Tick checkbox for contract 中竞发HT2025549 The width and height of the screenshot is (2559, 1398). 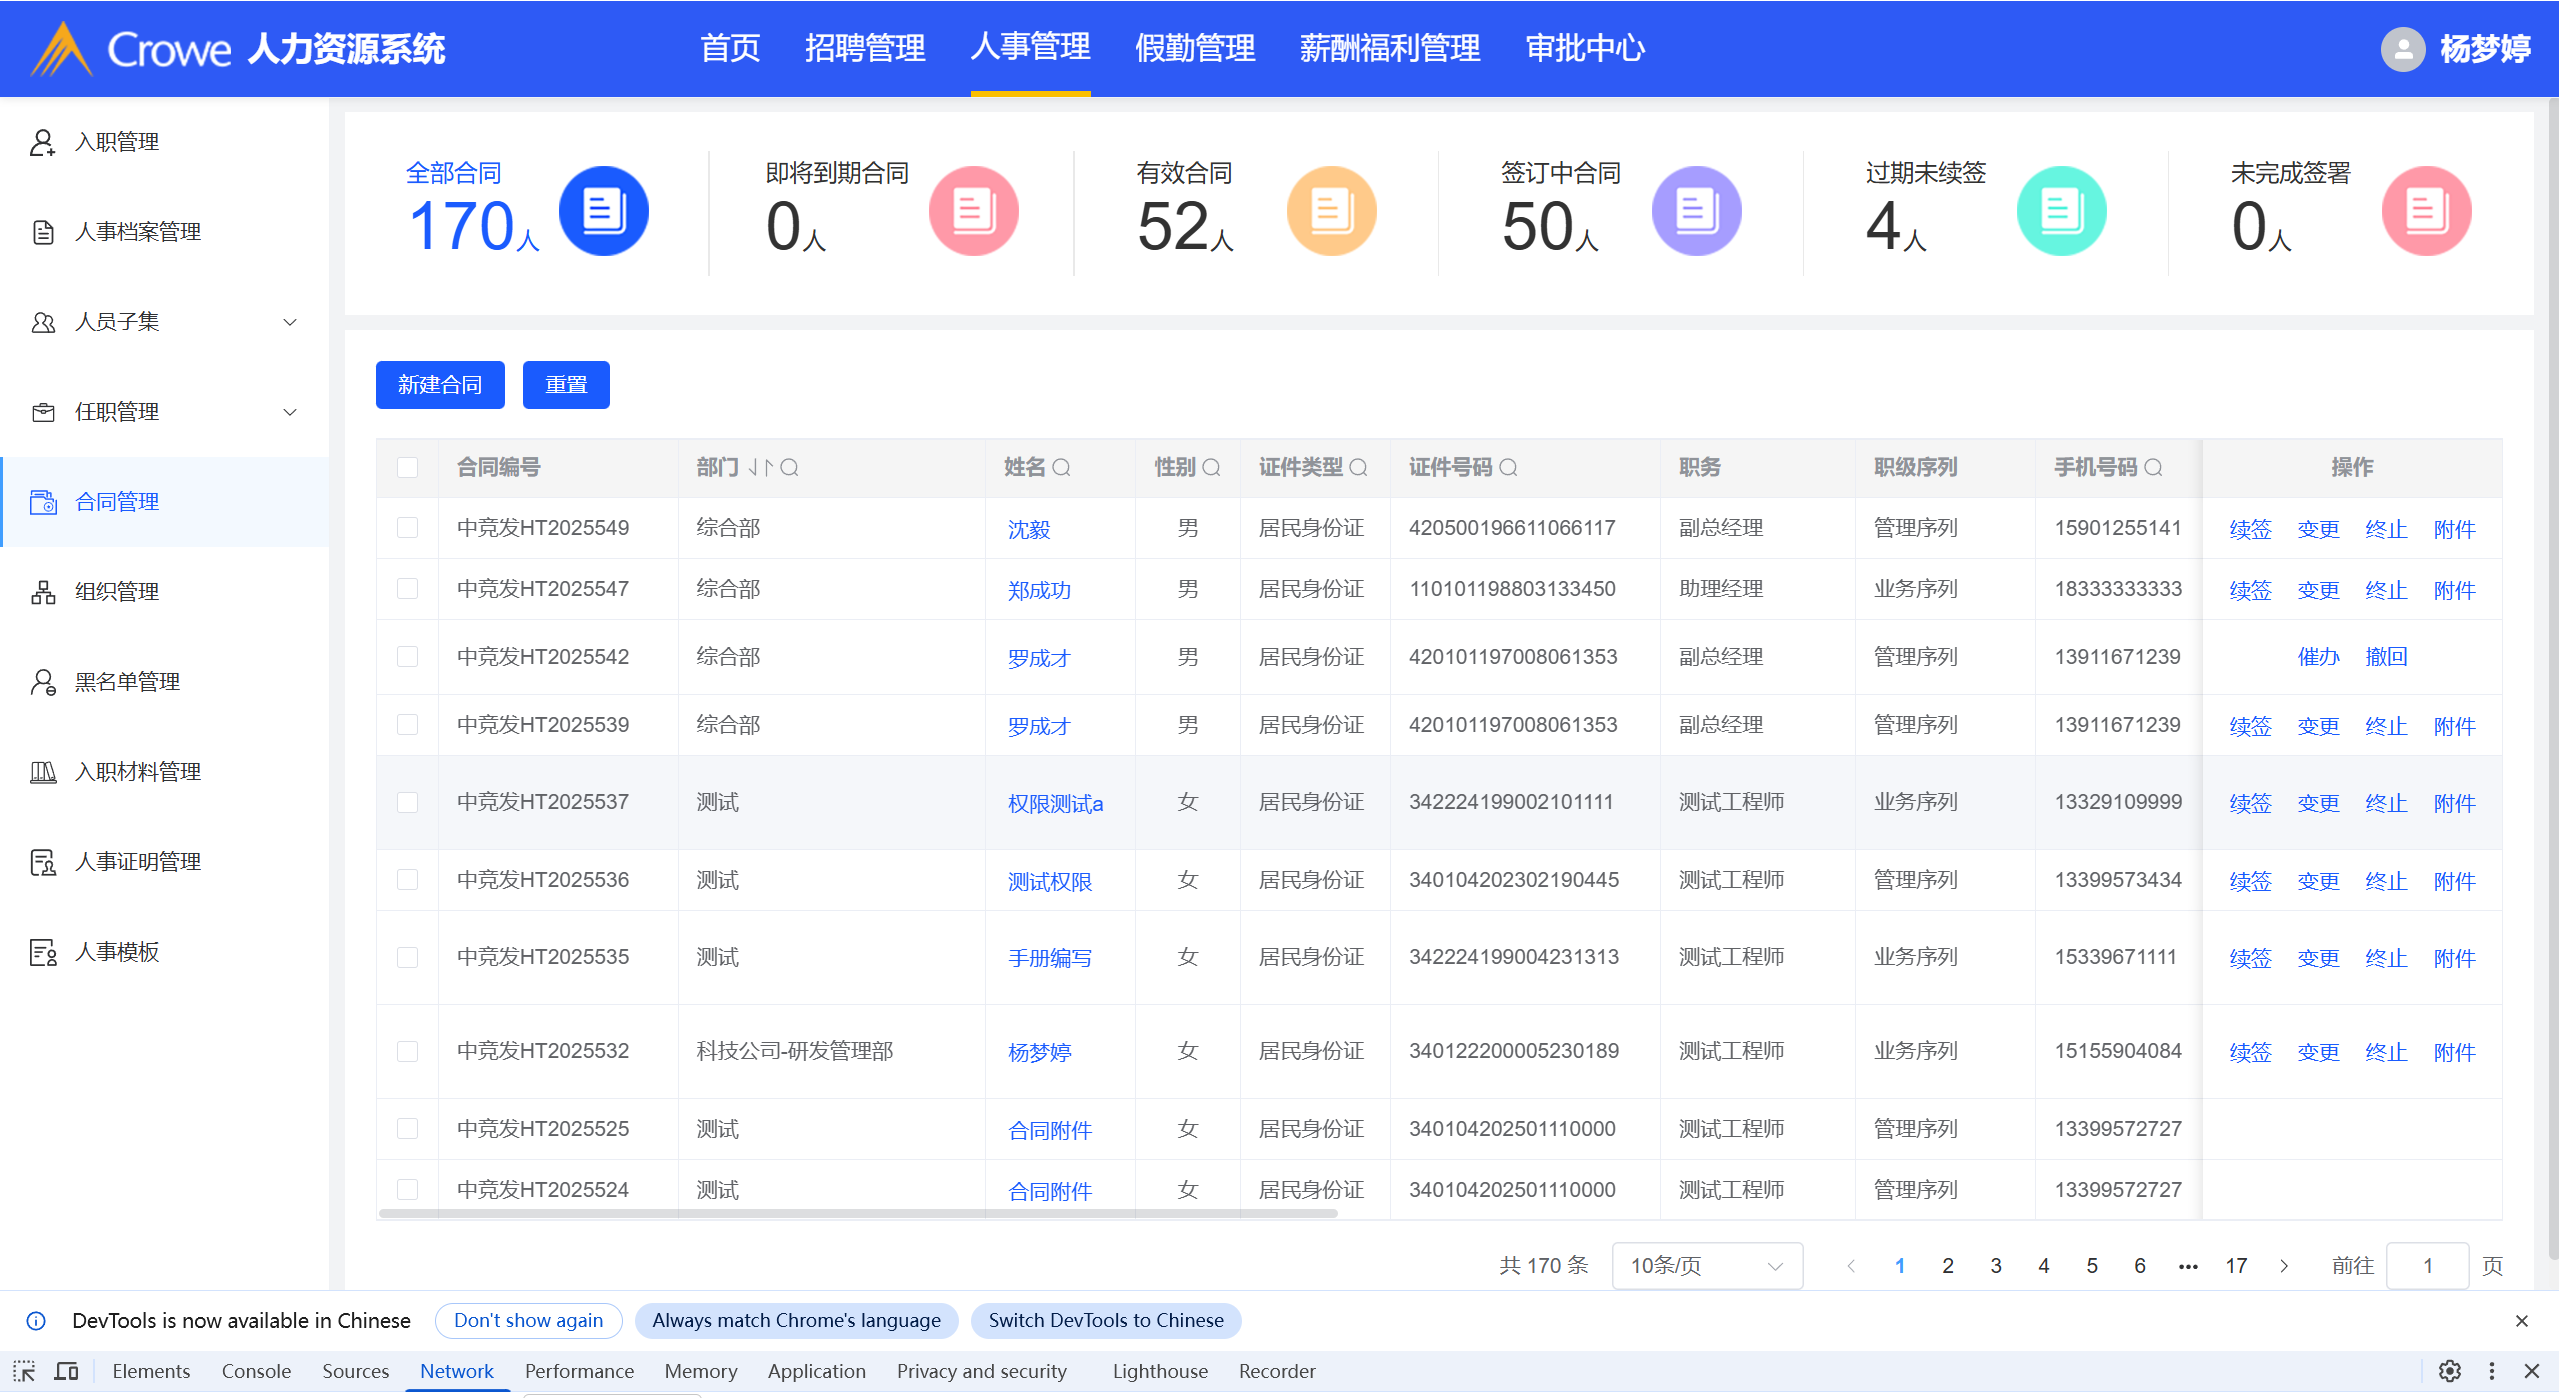pyautogui.click(x=407, y=528)
